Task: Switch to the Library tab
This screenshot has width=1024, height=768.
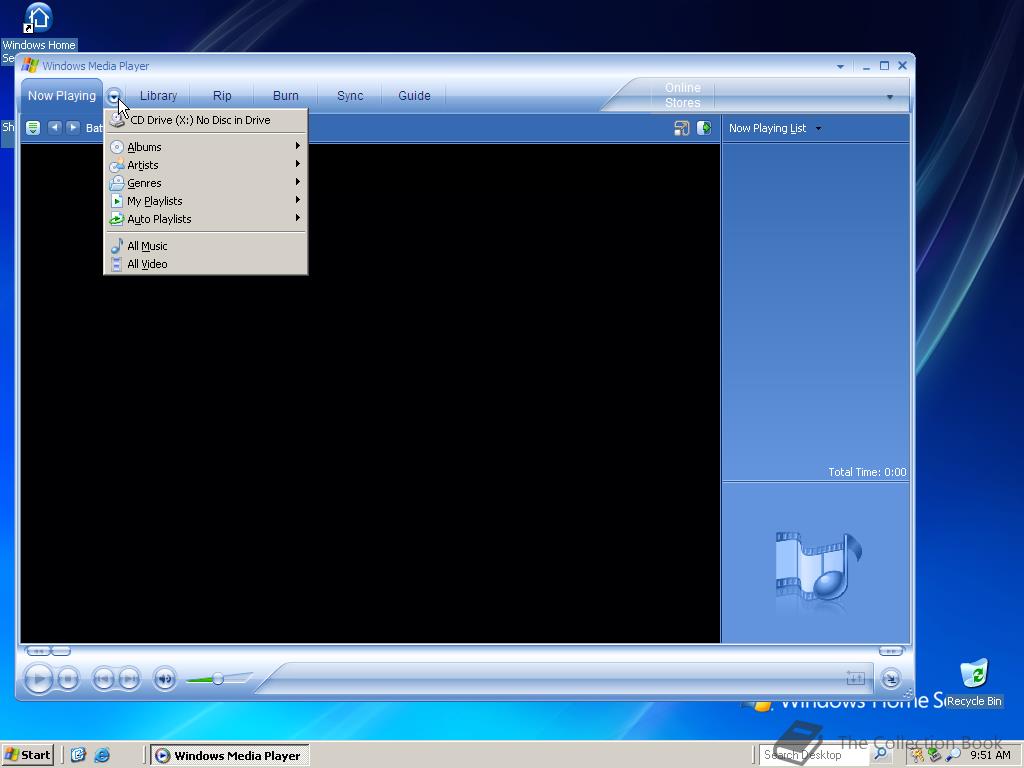Action: tap(158, 95)
